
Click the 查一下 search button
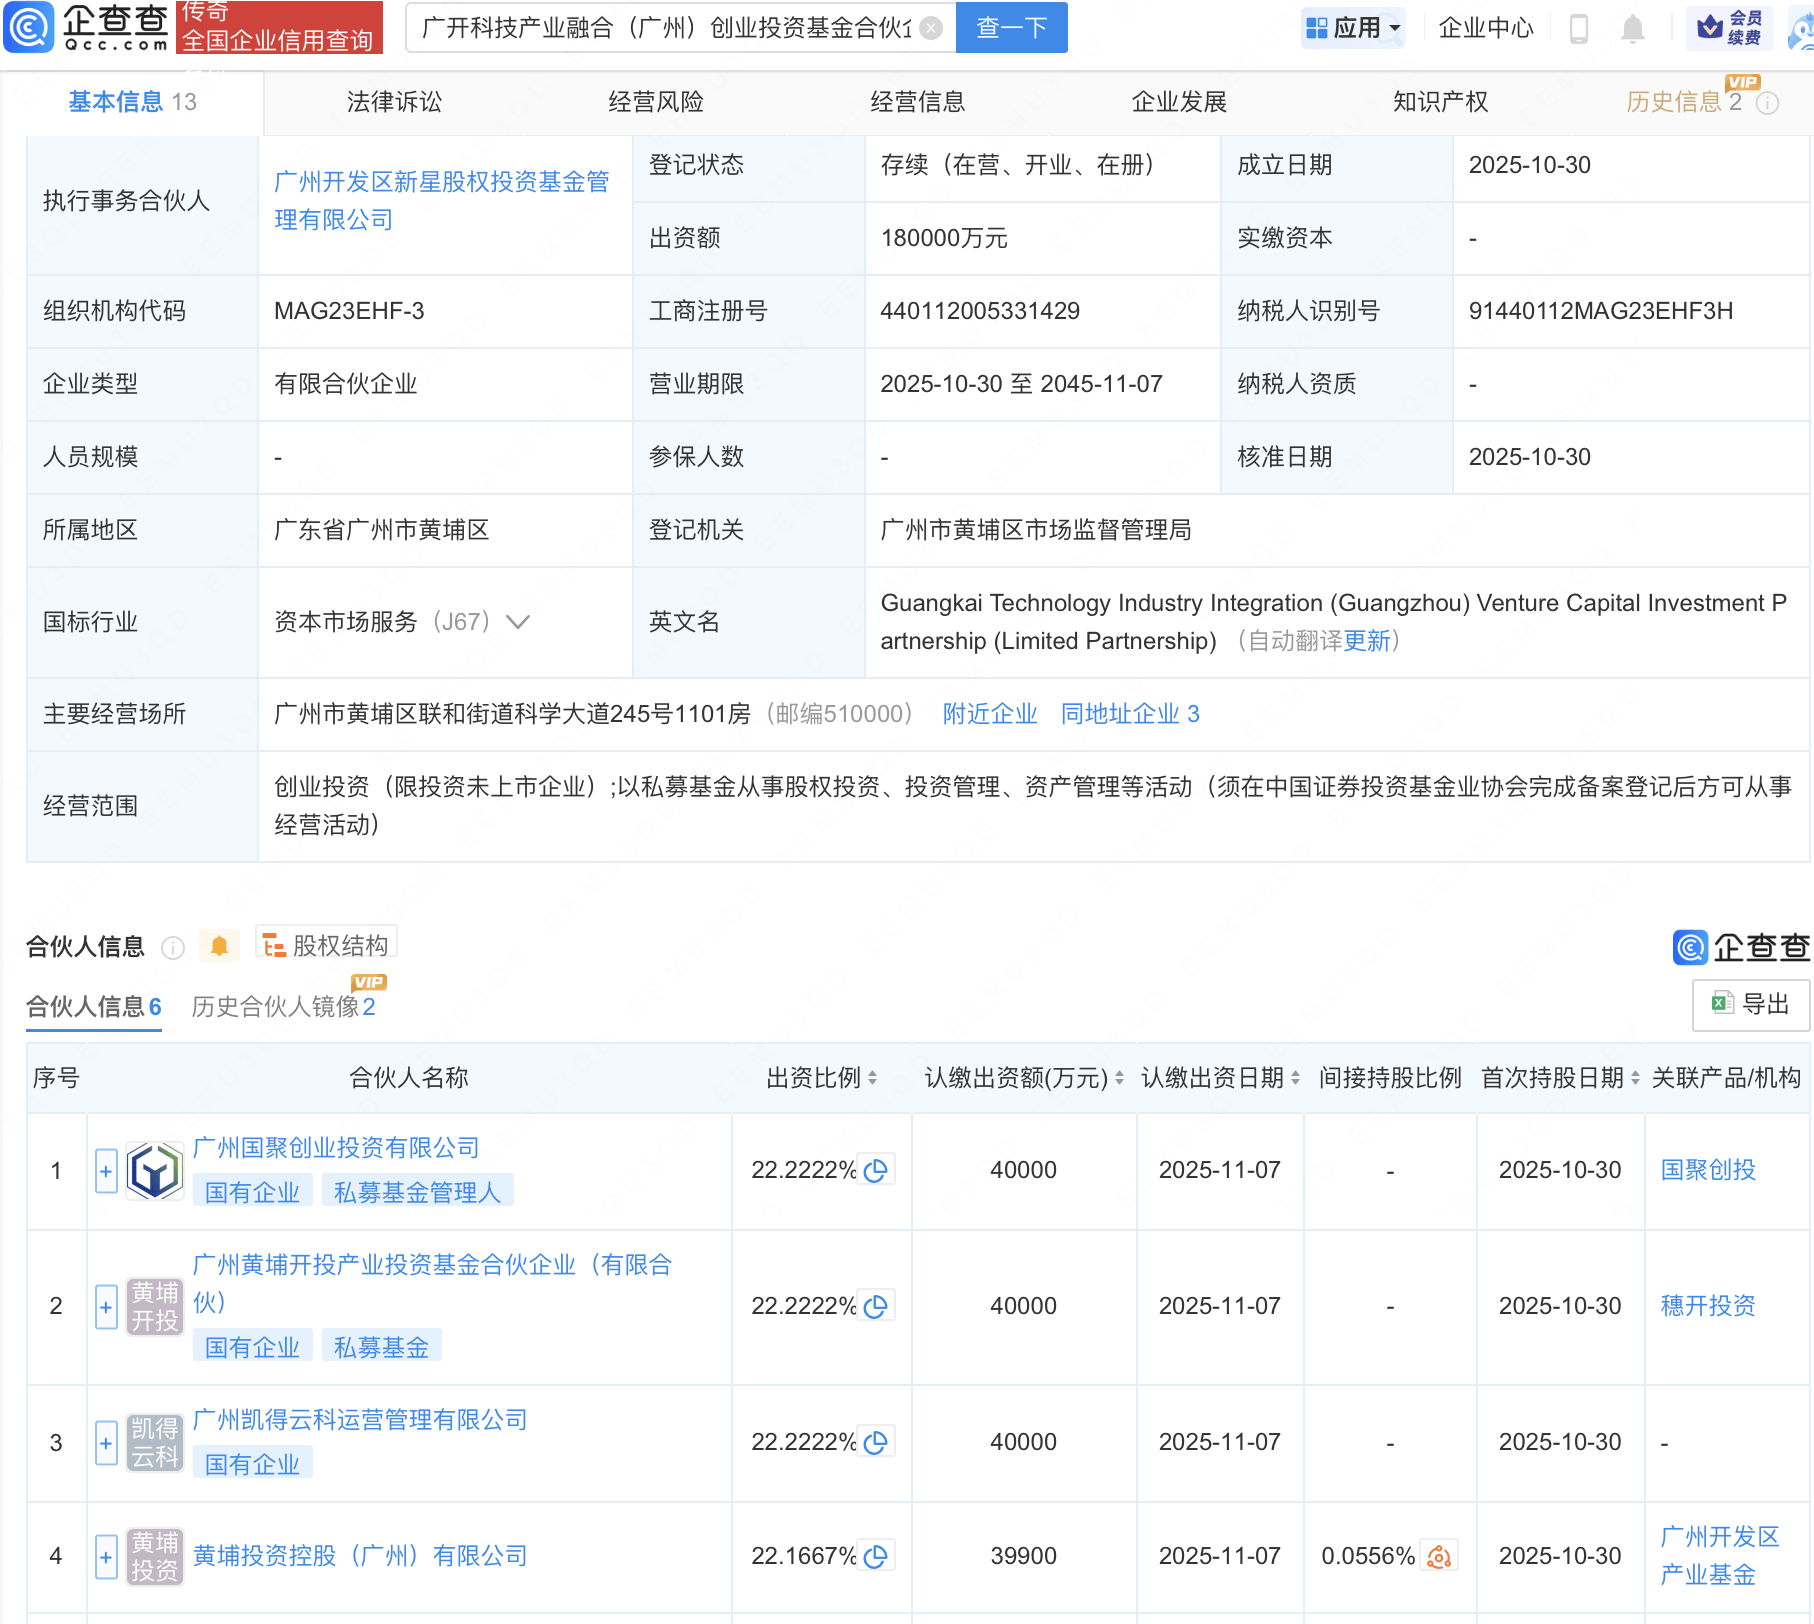1011,28
